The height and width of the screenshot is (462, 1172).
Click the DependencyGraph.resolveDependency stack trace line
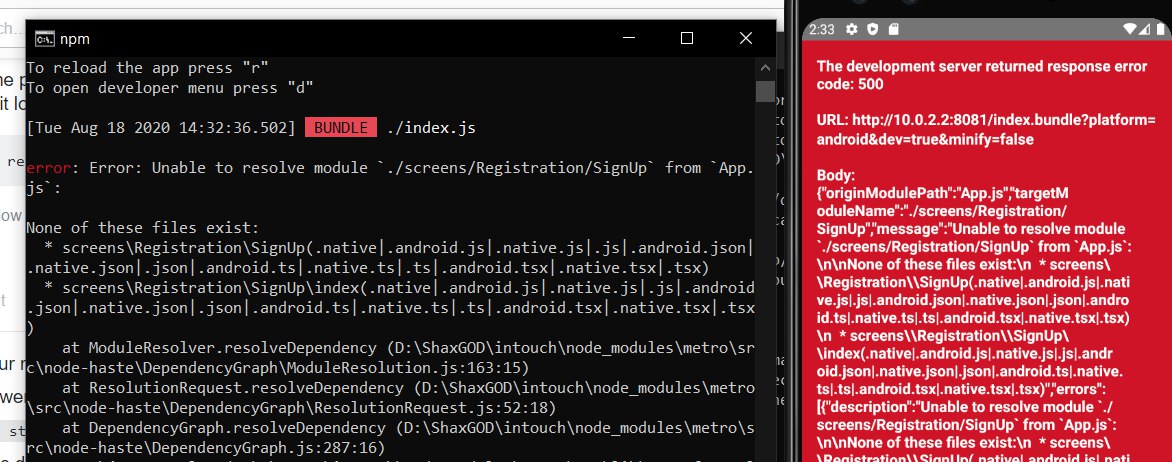pyautogui.click(x=389, y=437)
